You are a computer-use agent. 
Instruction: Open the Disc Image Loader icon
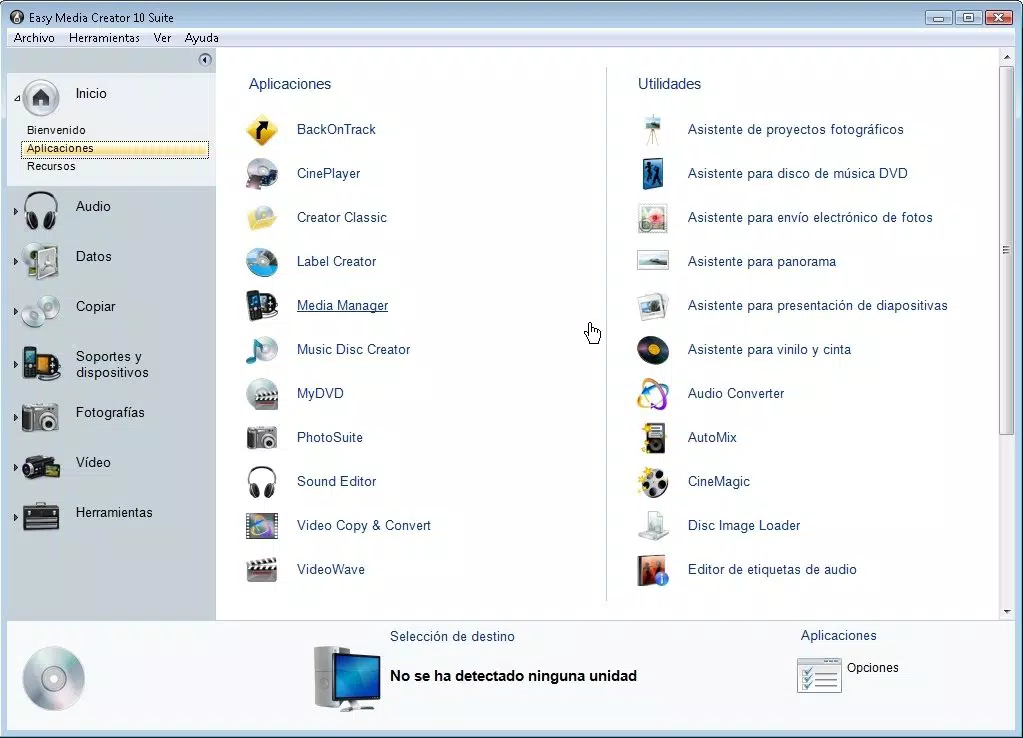[x=652, y=525]
